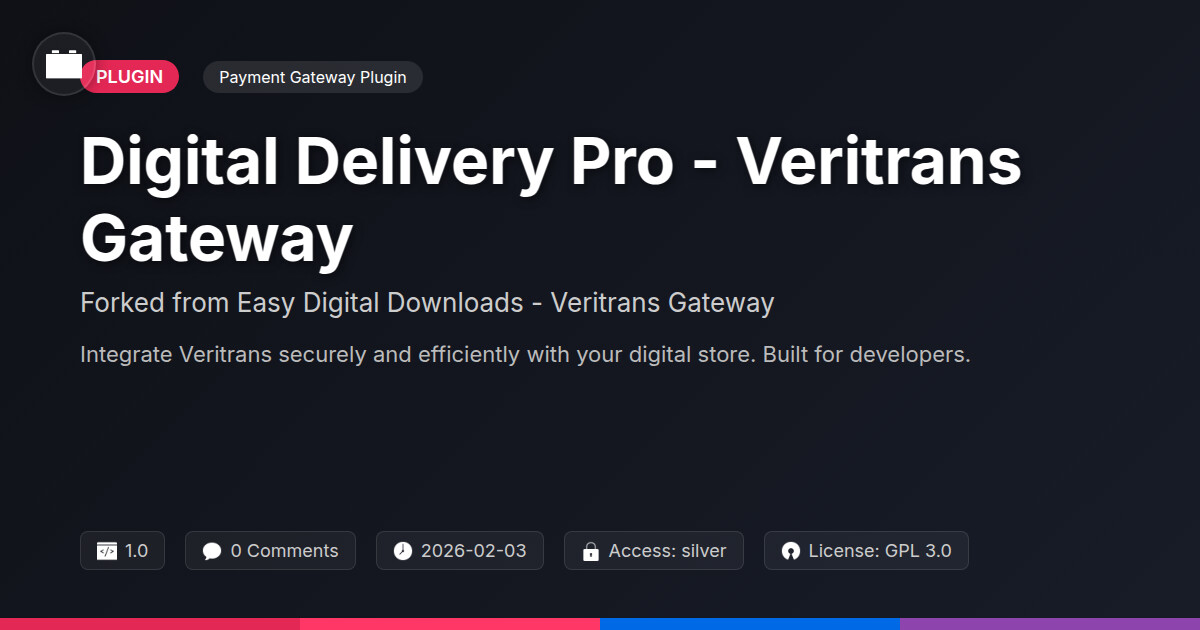Click the clock icon beside the date
Screen dimensions: 1200x630
[x=403, y=551]
